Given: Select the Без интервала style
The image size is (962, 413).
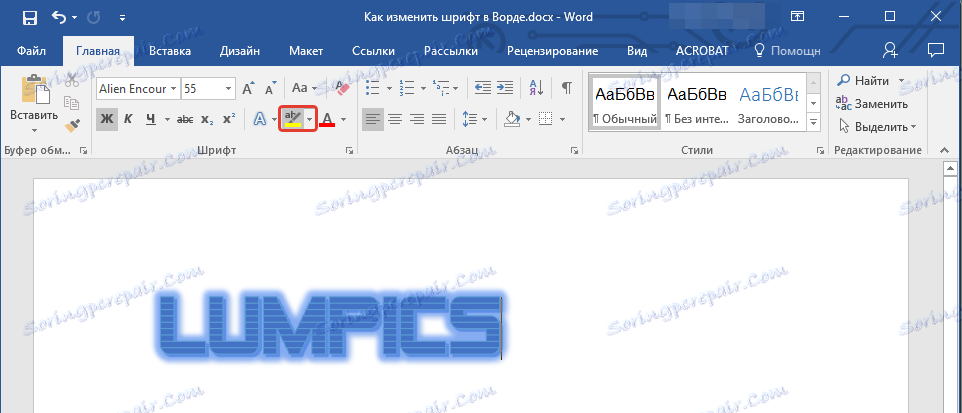Looking at the screenshot, I should pos(697,102).
